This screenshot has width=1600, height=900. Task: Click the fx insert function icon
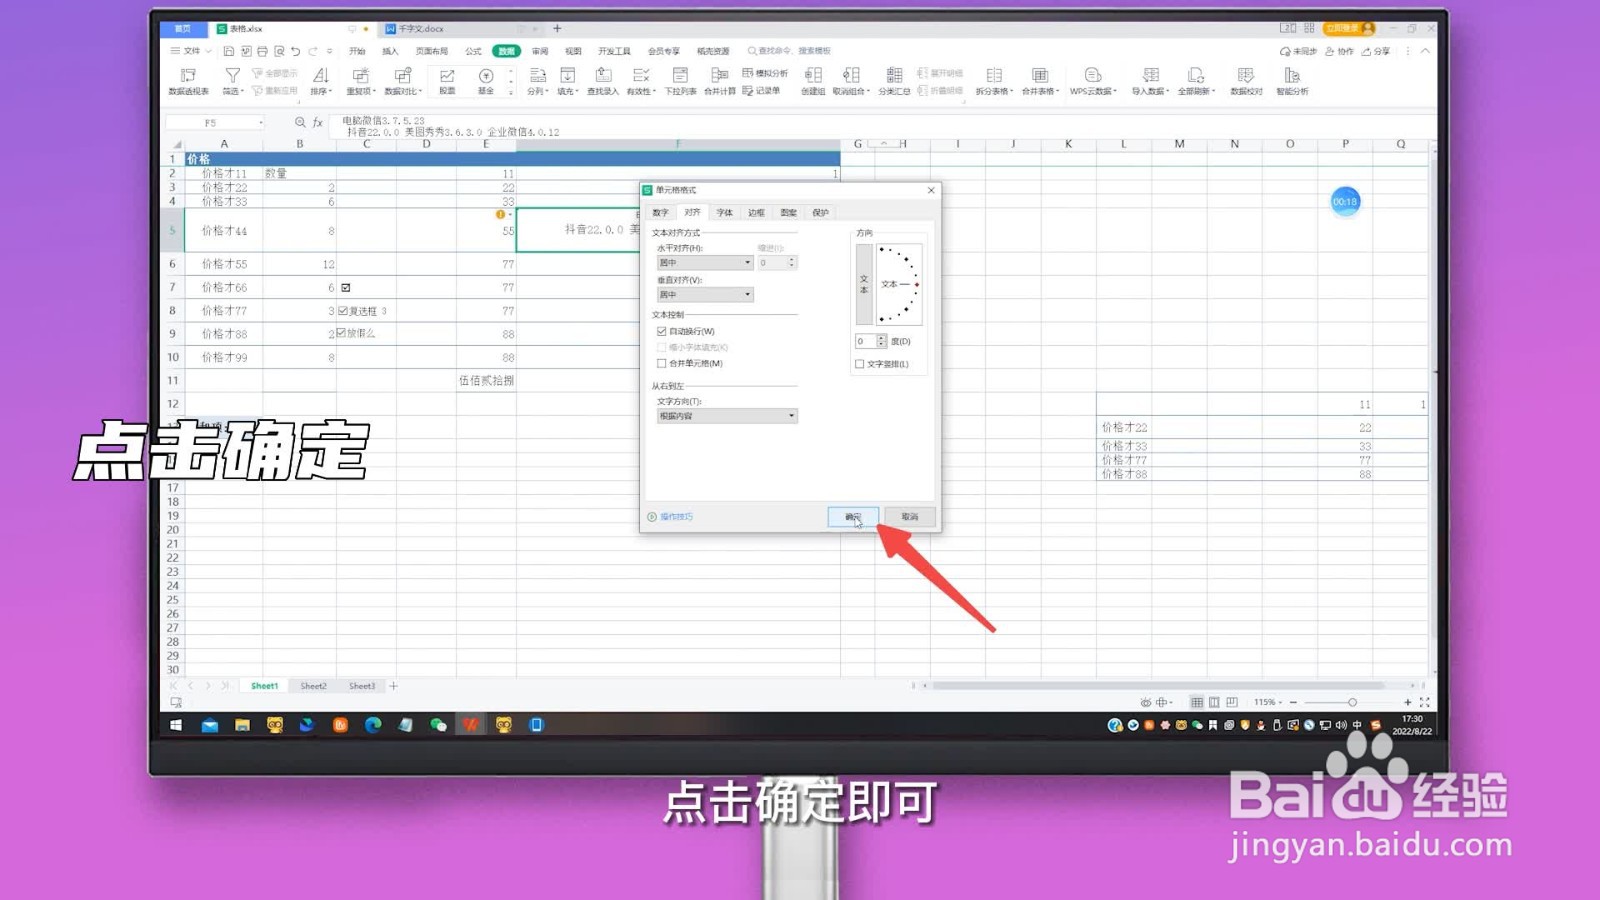coord(318,122)
